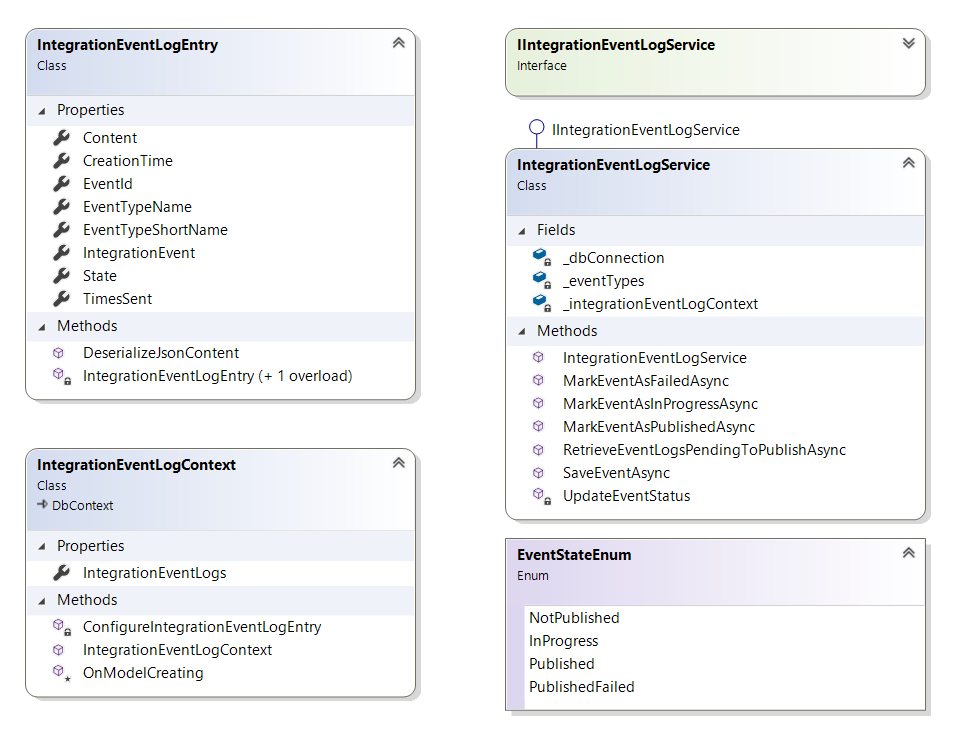The image size is (954, 740).
Task: Click the DbContext base class label
Action: [x=83, y=505]
